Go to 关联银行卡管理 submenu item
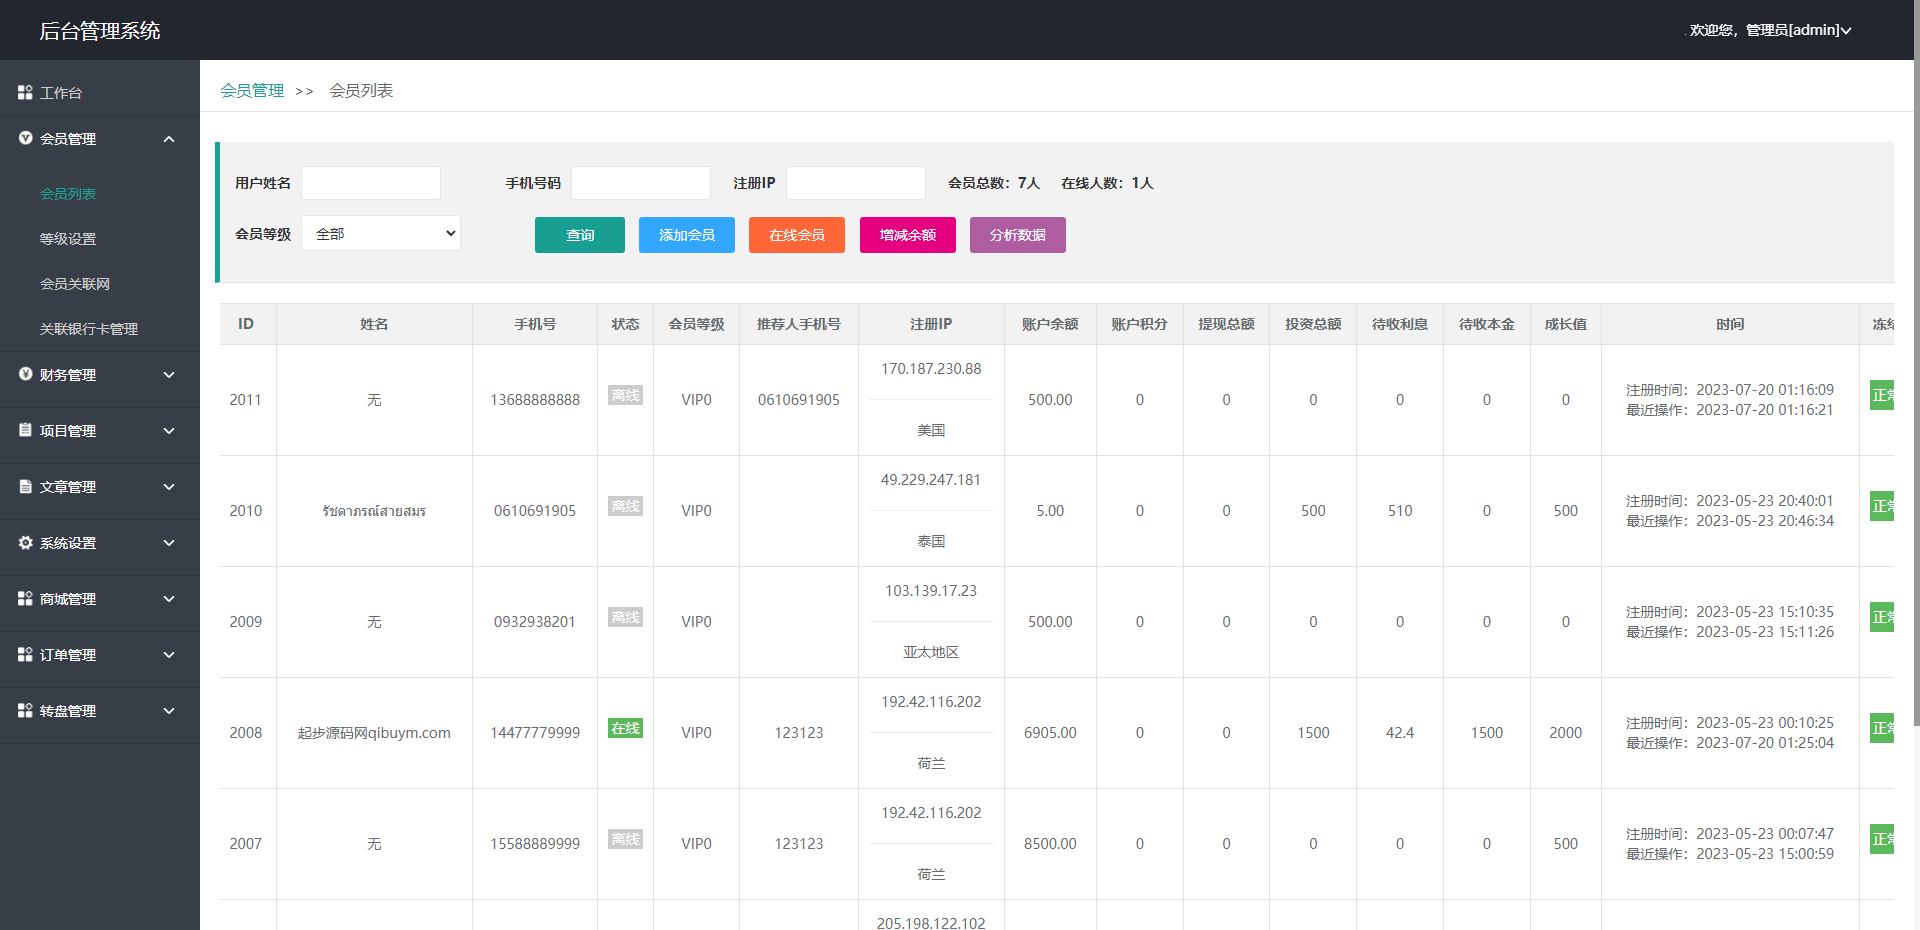This screenshot has height=930, width=1920. (88, 329)
